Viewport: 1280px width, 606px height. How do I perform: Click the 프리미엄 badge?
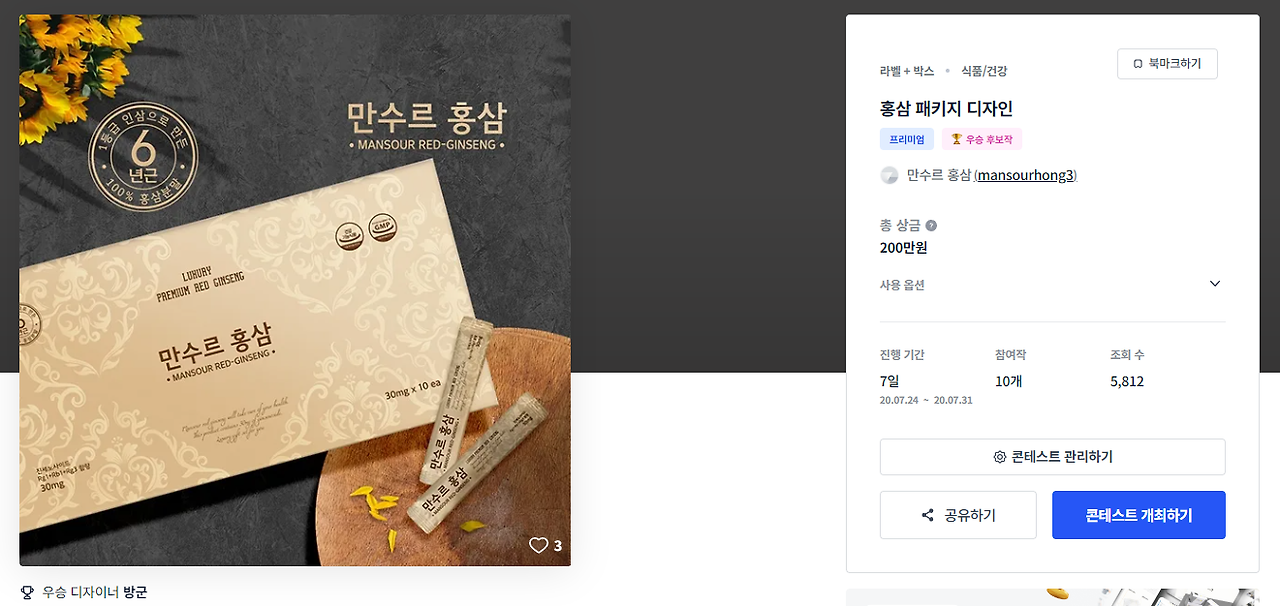point(907,139)
